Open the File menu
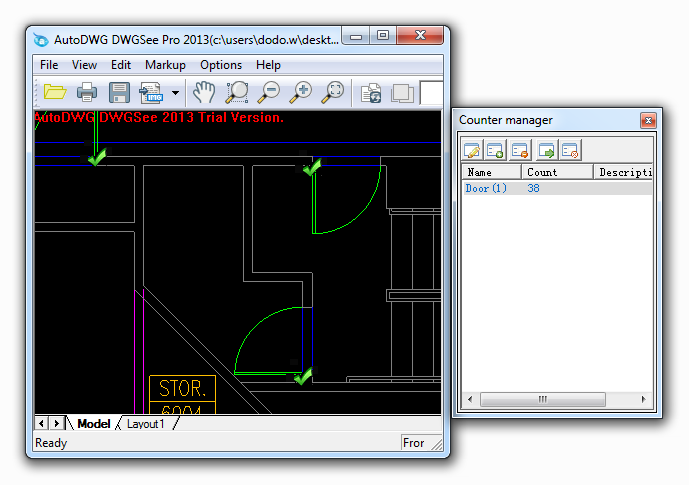The width and height of the screenshot is (689, 485). click(x=49, y=65)
